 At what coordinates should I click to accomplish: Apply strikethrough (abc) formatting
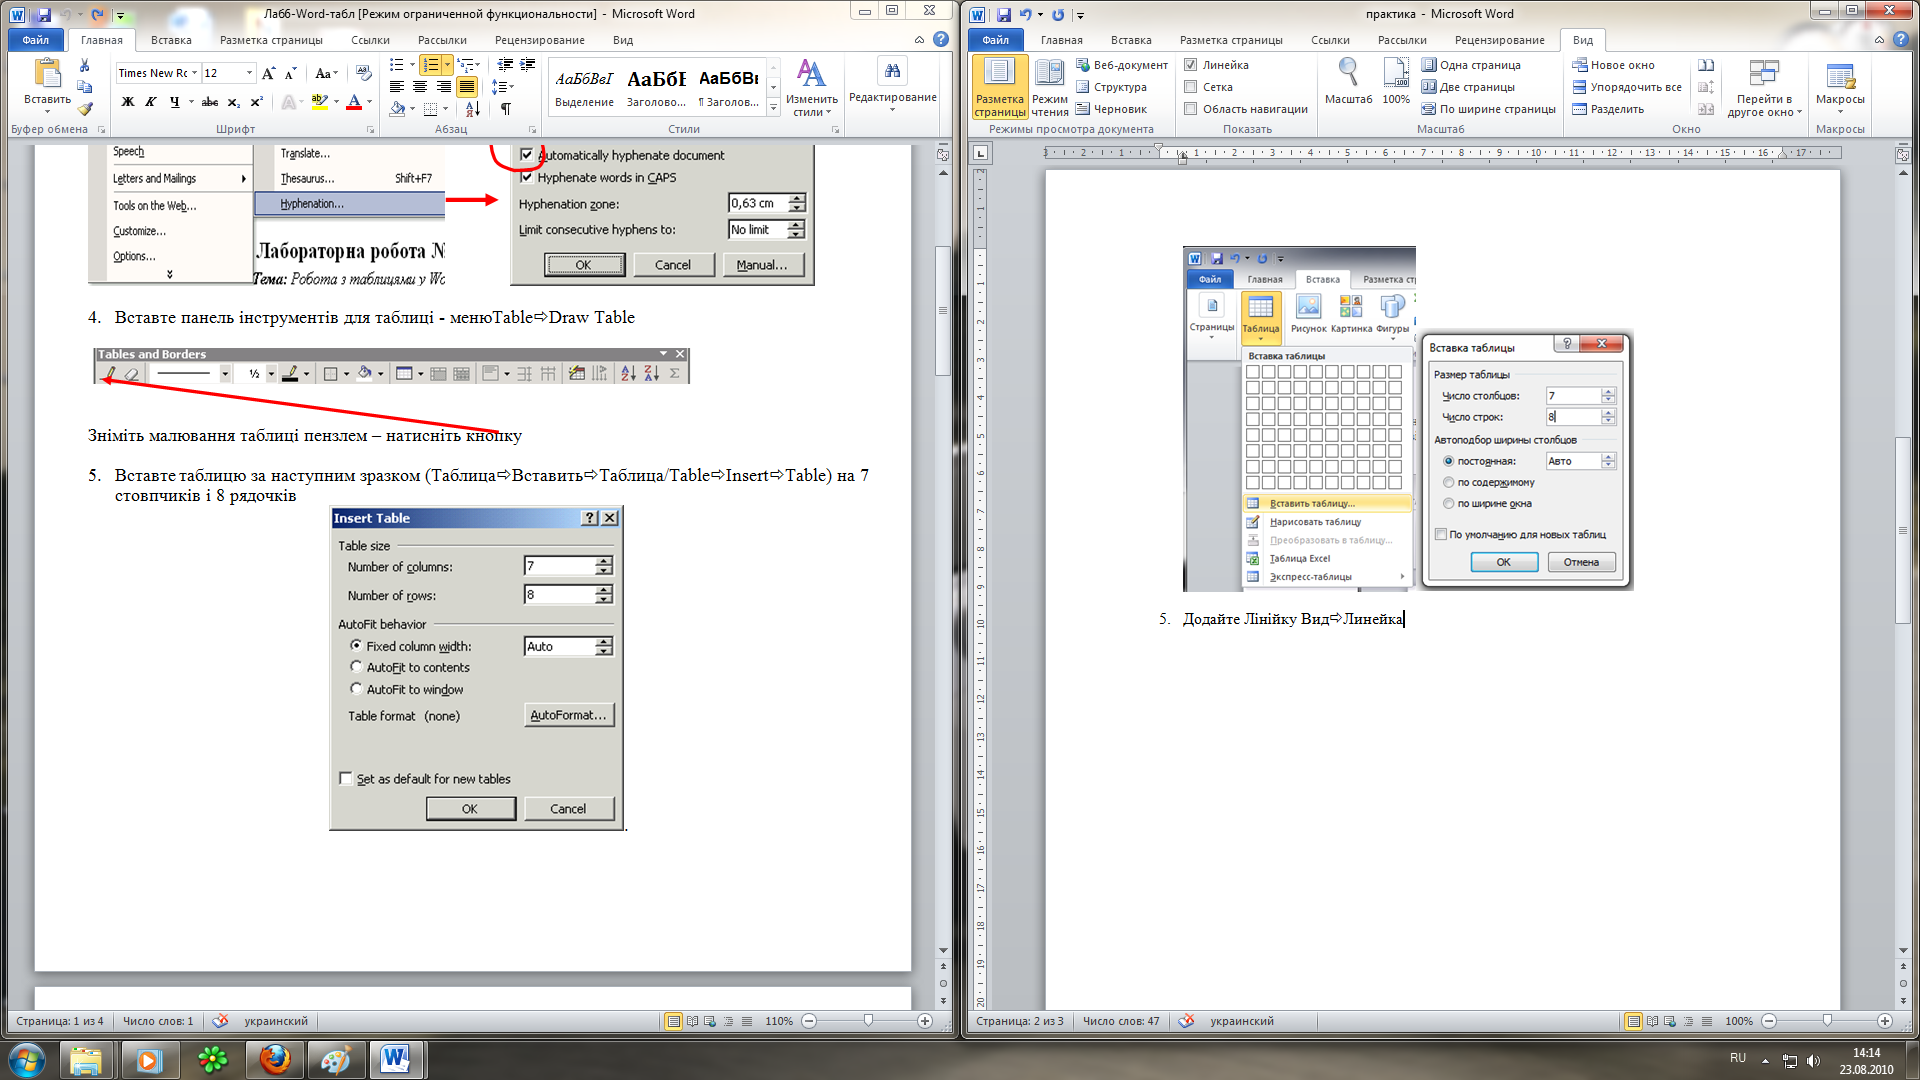click(x=209, y=102)
